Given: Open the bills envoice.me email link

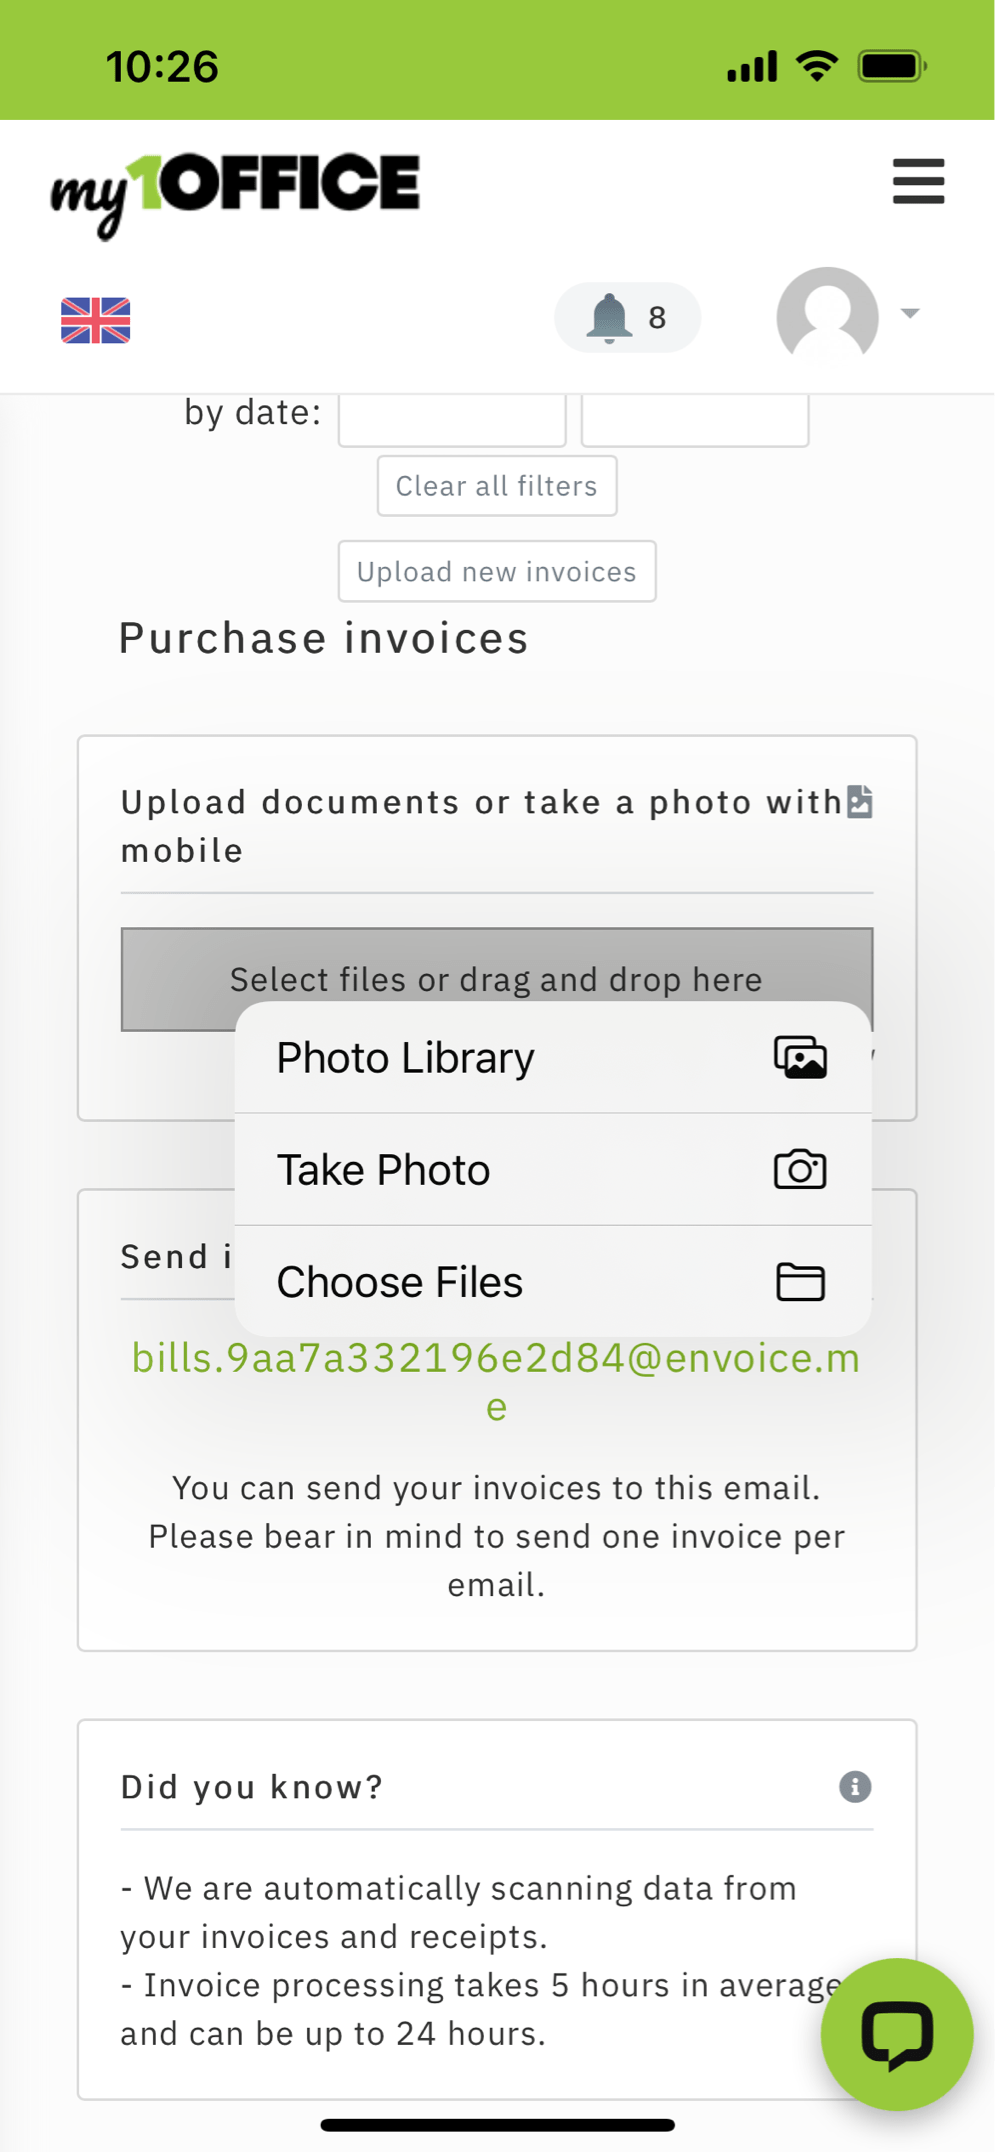Looking at the screenshot, I should (x=497, y=1382).
